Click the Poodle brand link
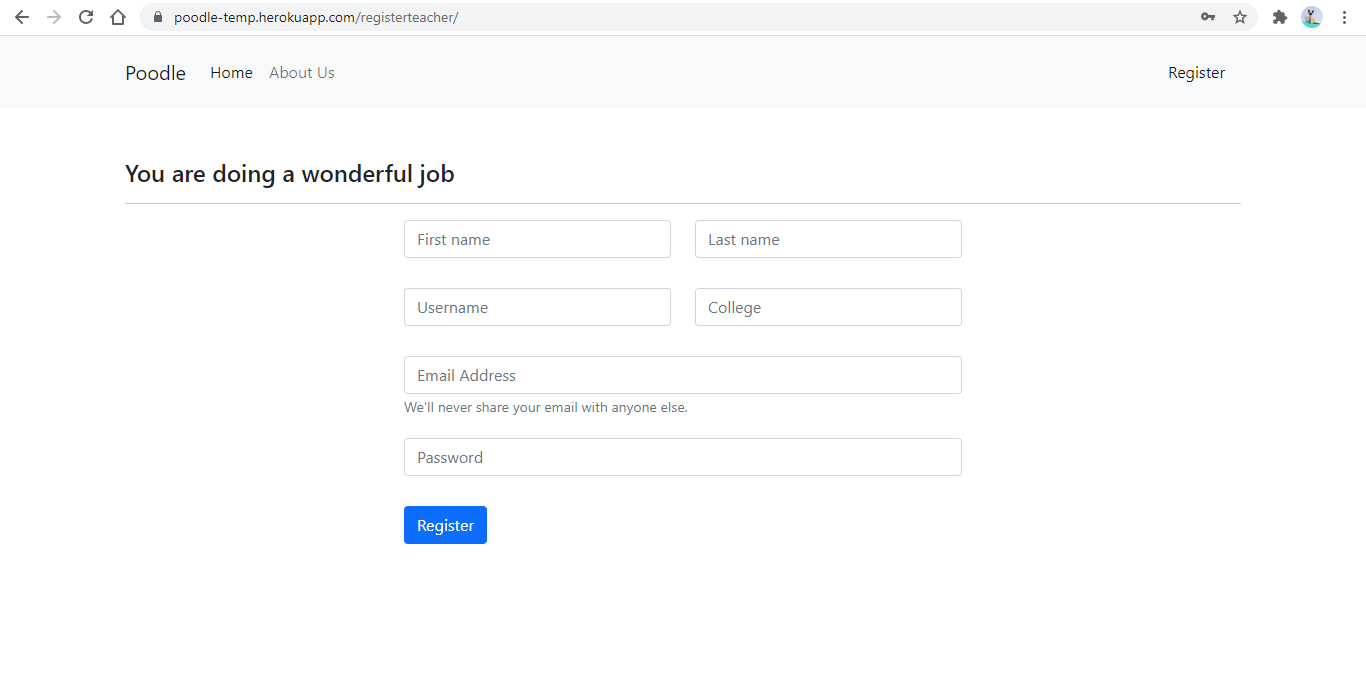This screenshot has height=692, width=1366. [155, 72]
